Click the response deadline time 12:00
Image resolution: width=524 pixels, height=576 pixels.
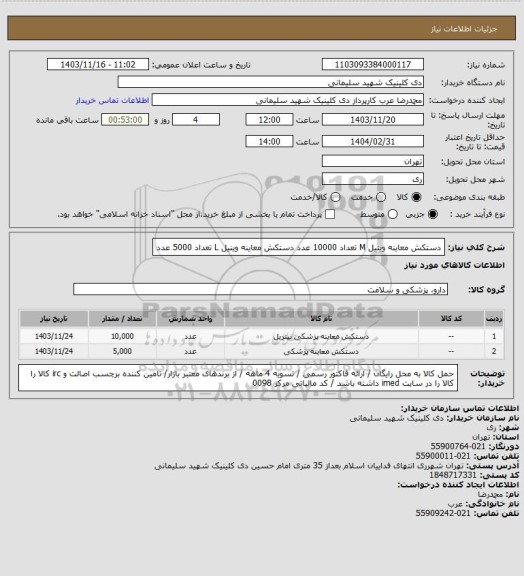click(x=269, y=120)
